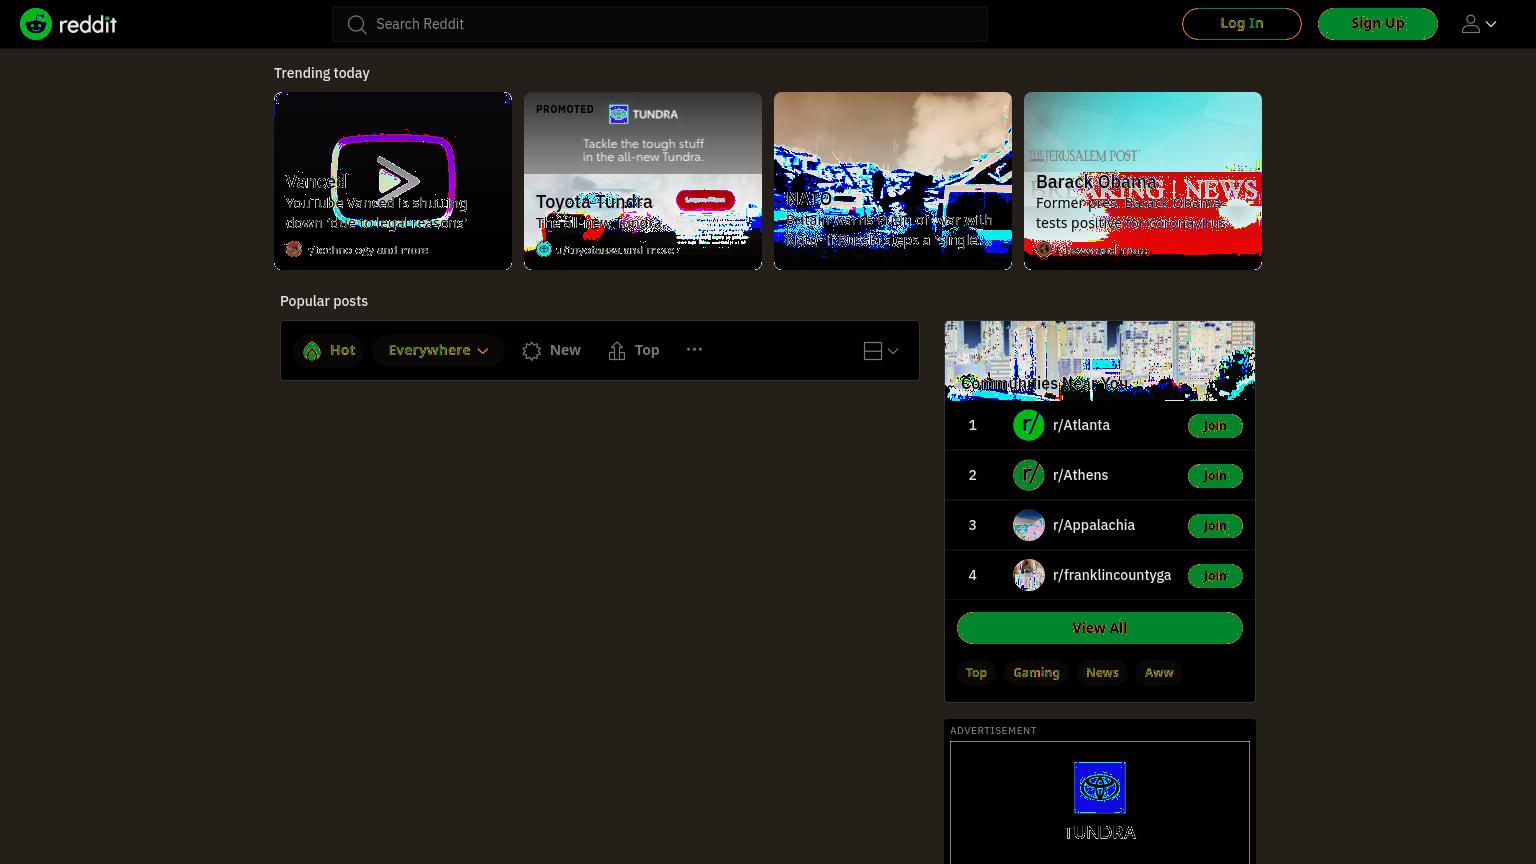Click the r/Athens community name
This screenshot has height=864, width=1536.
1080,475
